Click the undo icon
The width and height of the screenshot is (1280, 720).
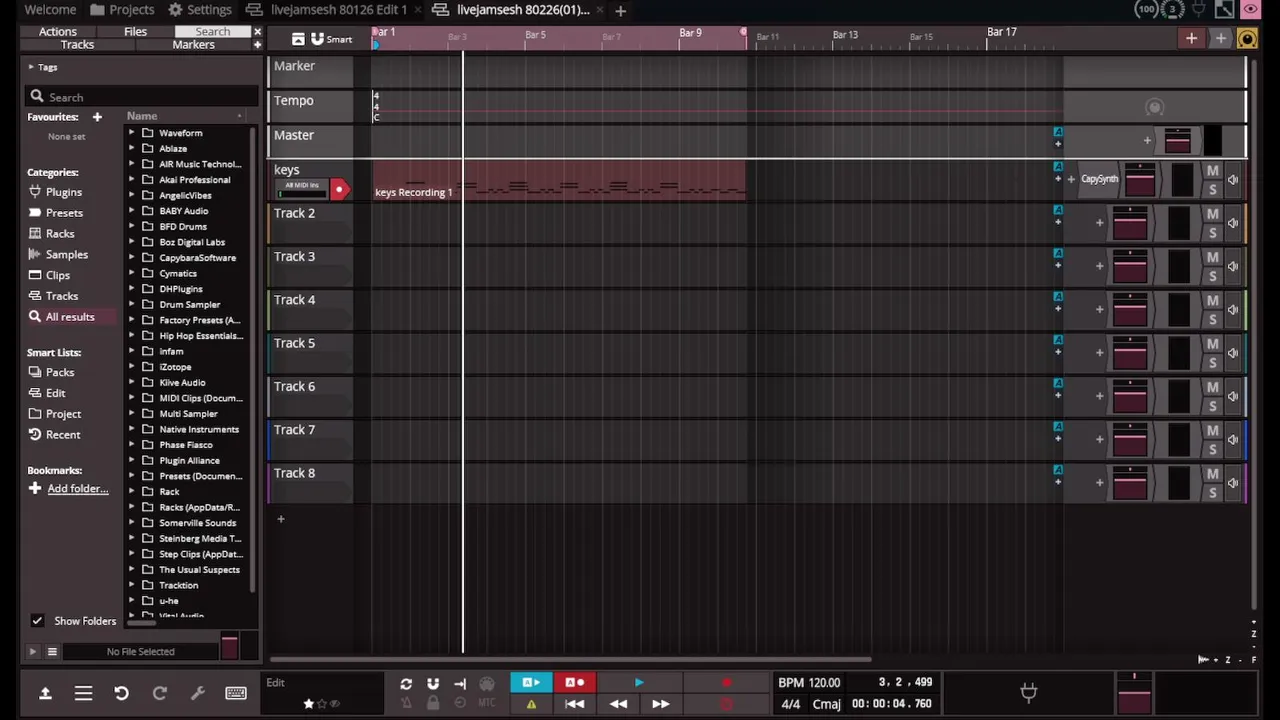tap(121, 693)
